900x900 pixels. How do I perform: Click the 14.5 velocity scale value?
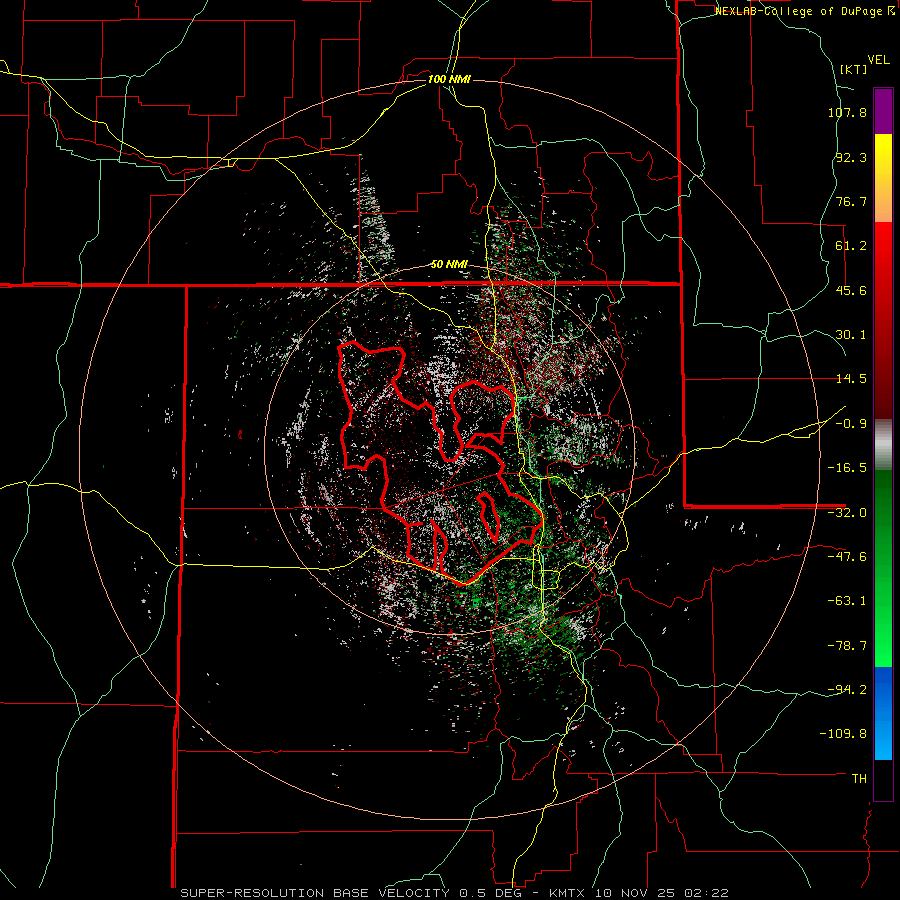[x=851, y=379]
